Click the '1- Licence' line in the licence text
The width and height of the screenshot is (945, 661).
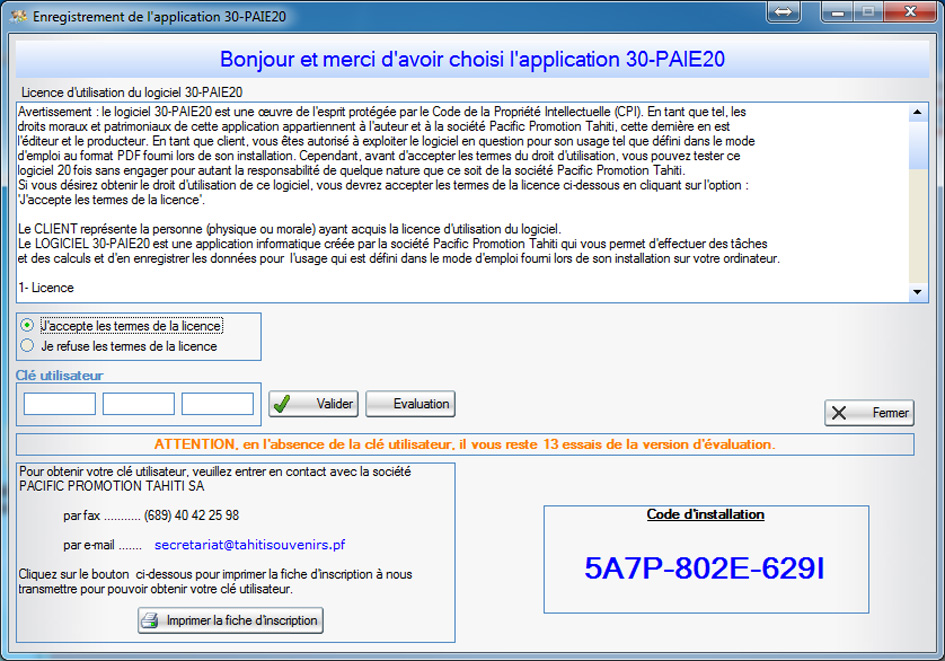(x=46, y=287)
